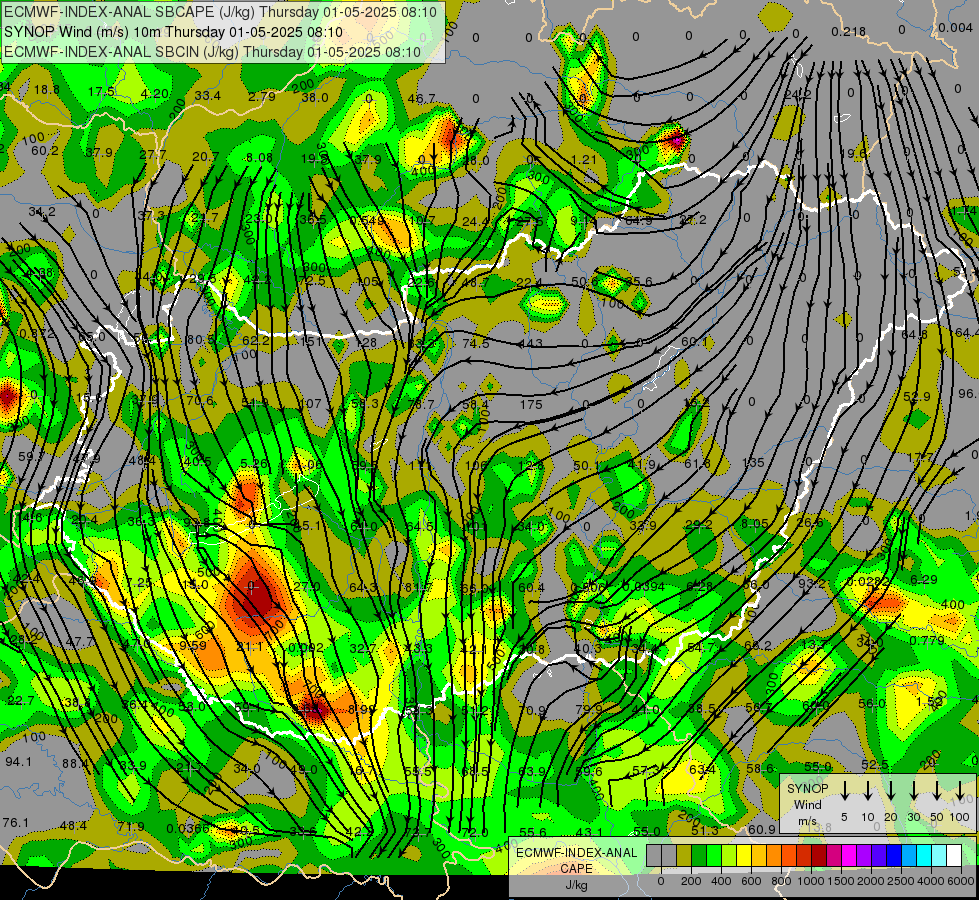Click the map value 74.5
Viewport: 979px width, 900px height.
point(476,344)
